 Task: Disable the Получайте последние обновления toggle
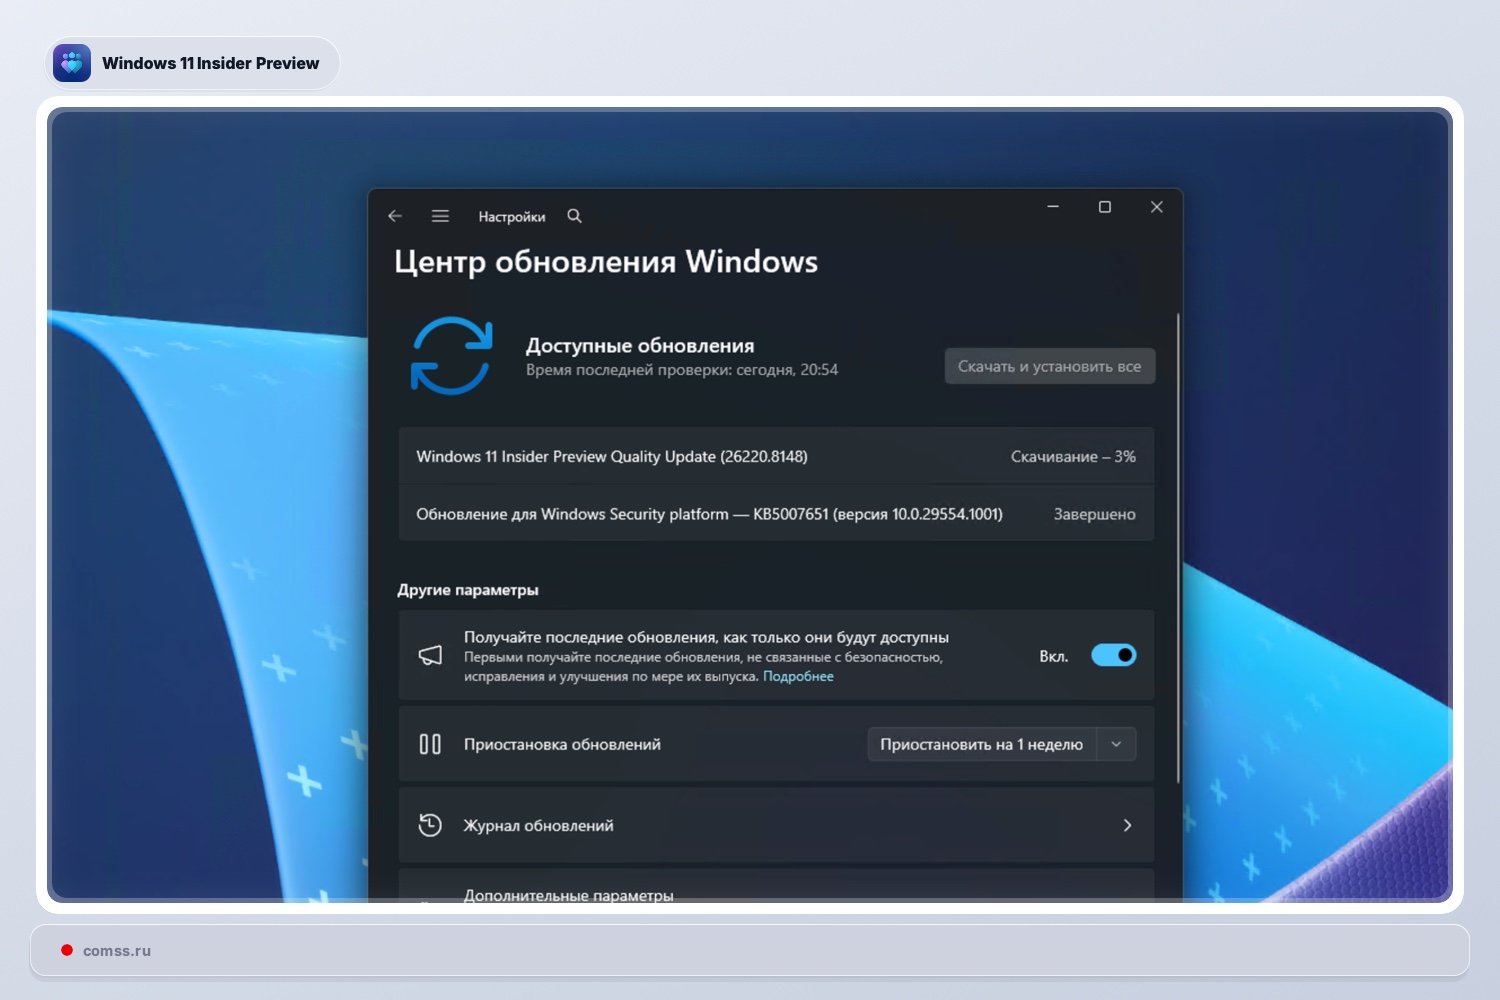tap(1114, 655)
